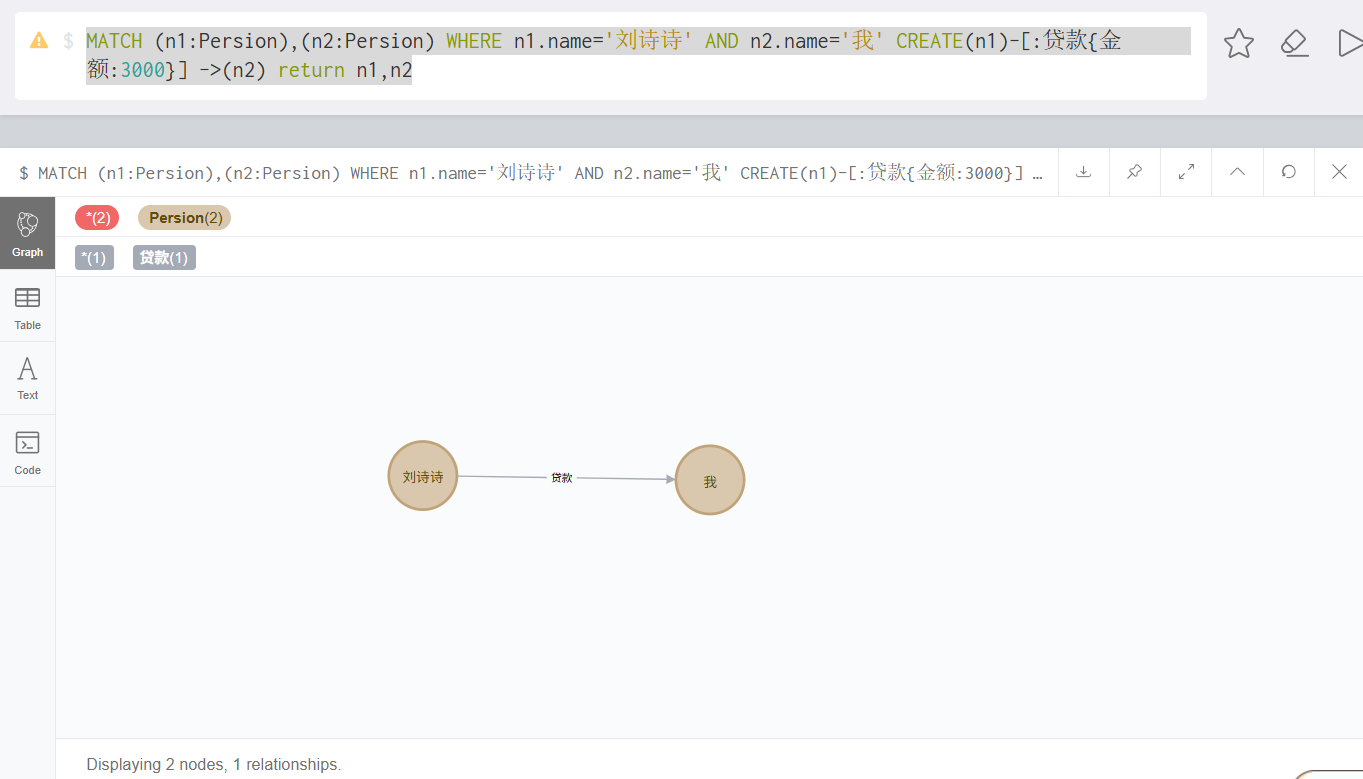This screenshot has width=1363, height=779.
Task: Switch to Text view
Action: pyautogui.click(x=28, y=379)
